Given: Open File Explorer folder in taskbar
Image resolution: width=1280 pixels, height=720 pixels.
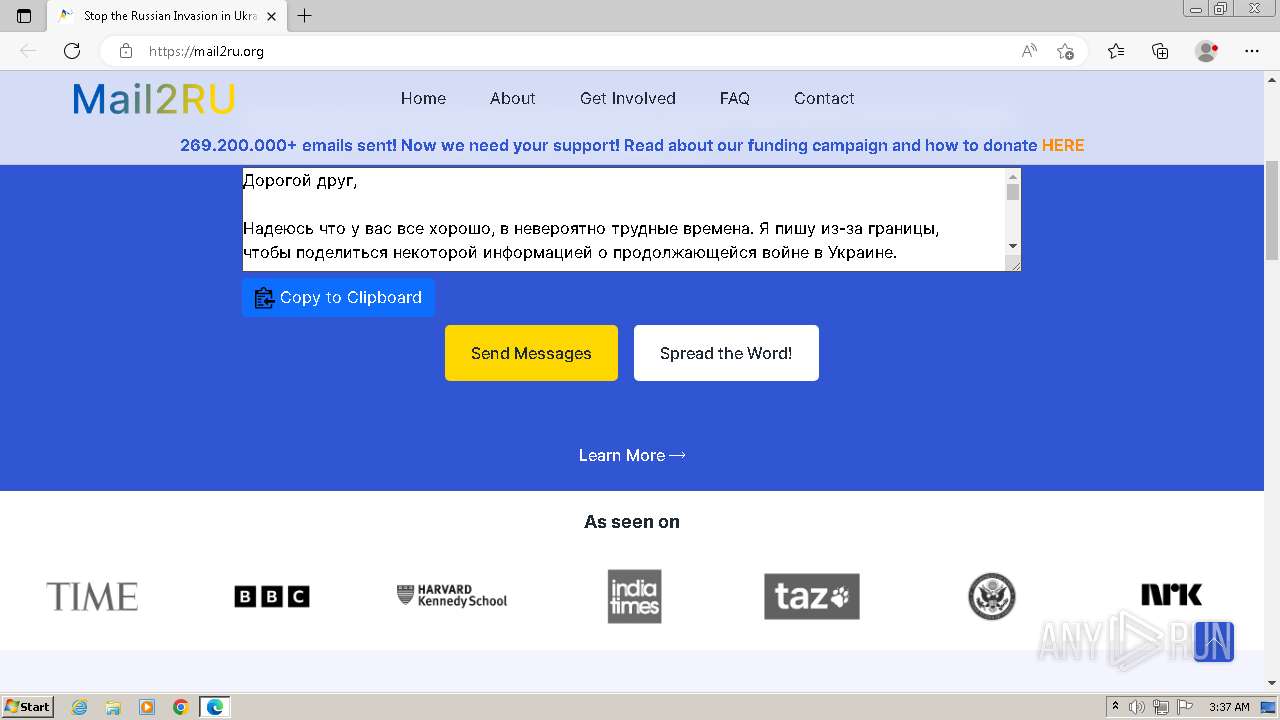Looking at the screenshot, I should click(x=113, y=707).
